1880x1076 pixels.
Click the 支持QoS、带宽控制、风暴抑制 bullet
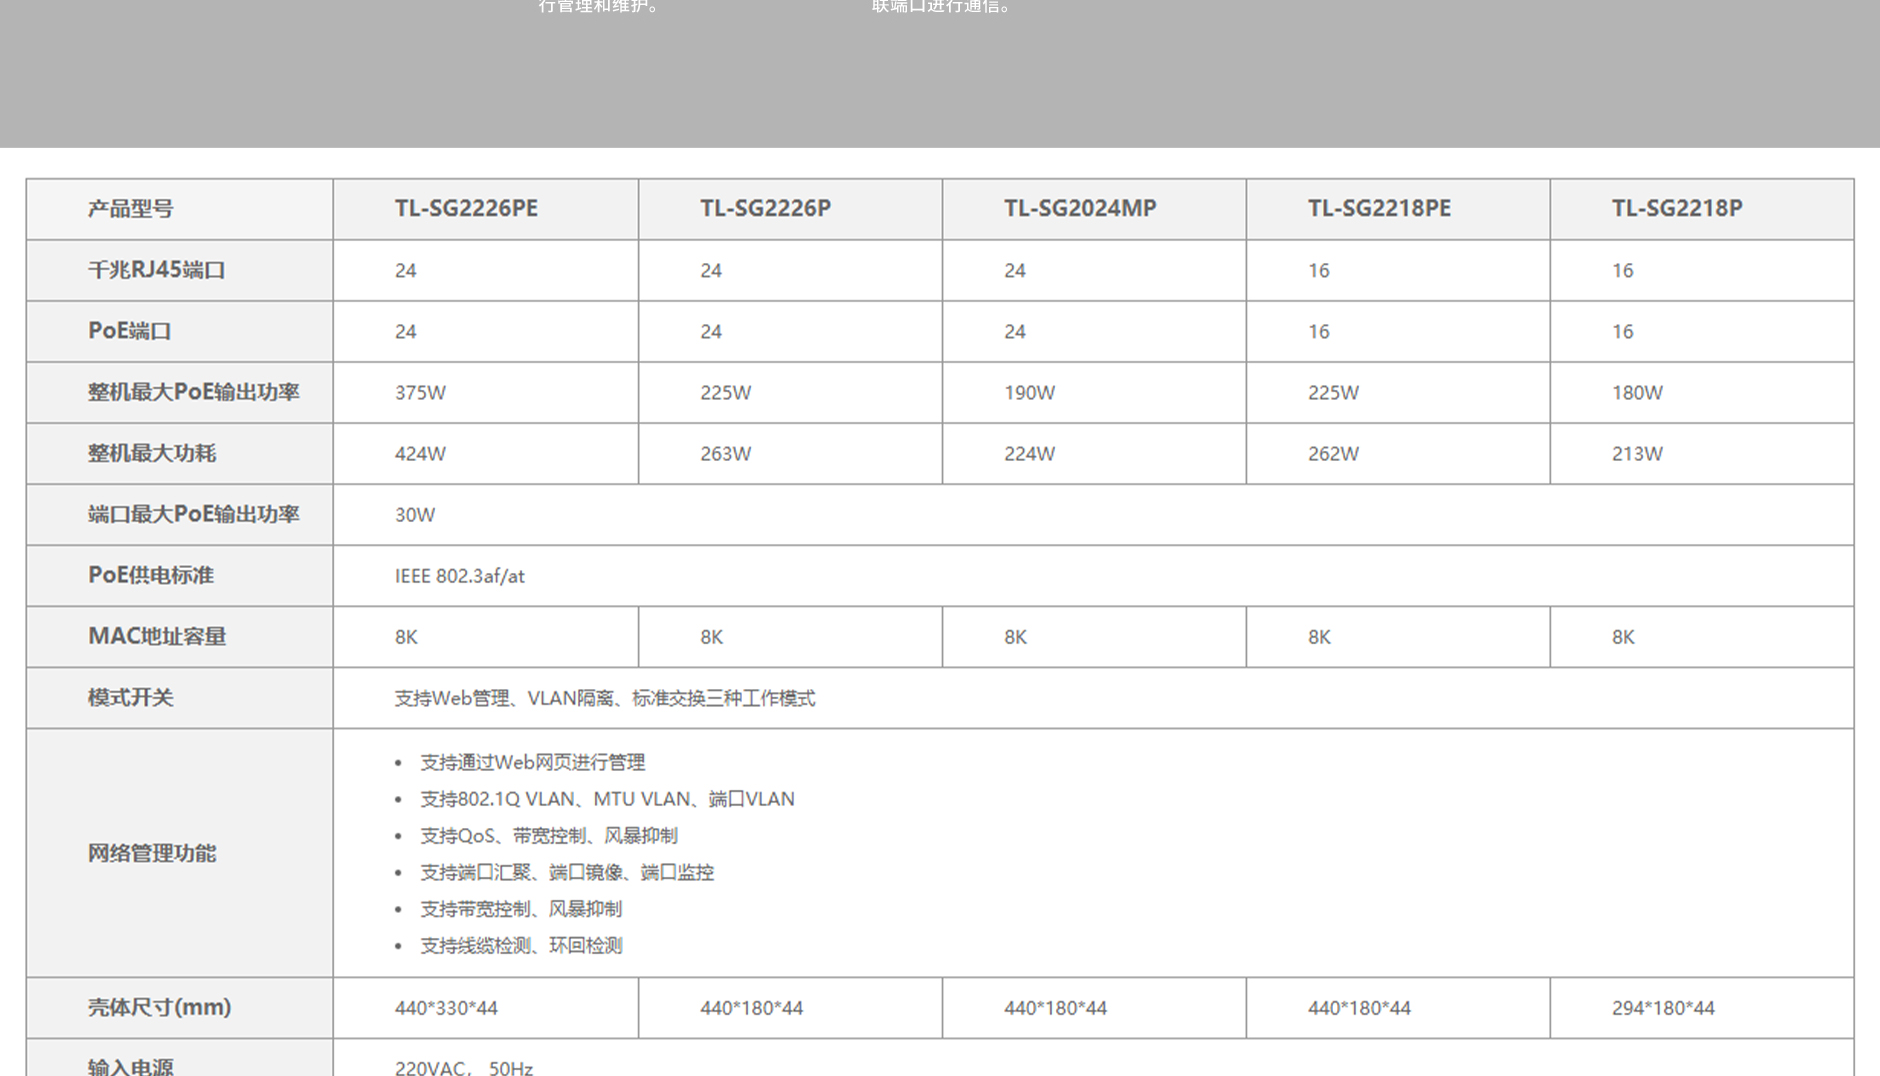click(549, 836)
